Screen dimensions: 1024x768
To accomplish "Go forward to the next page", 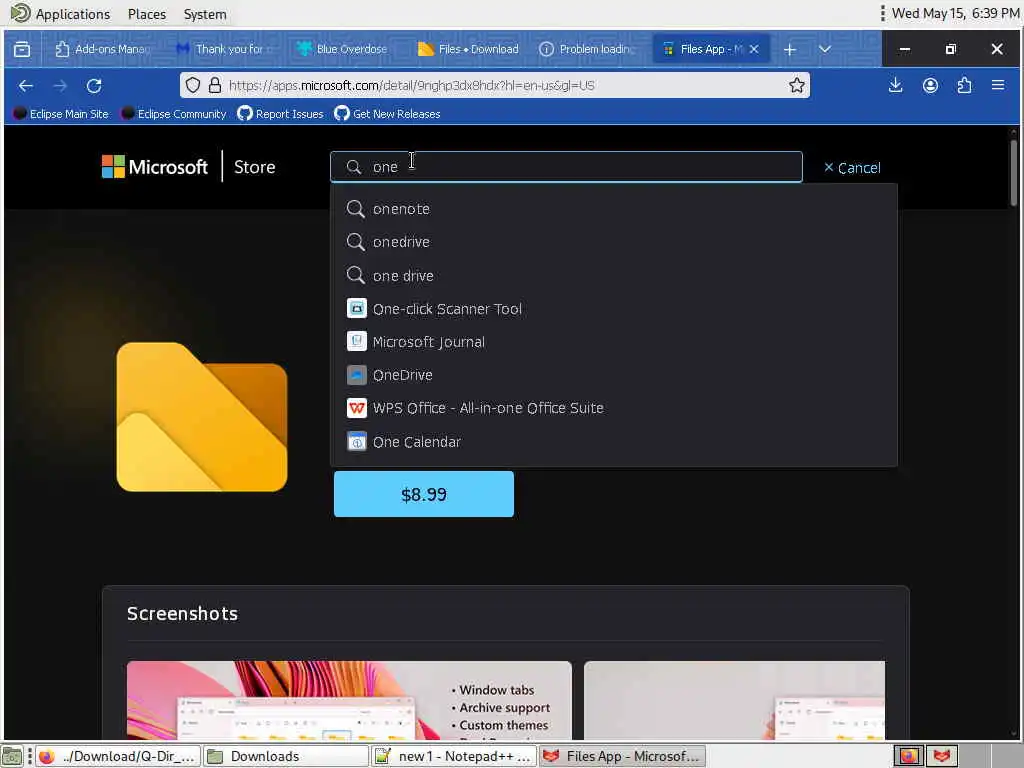I will point(60,86).
